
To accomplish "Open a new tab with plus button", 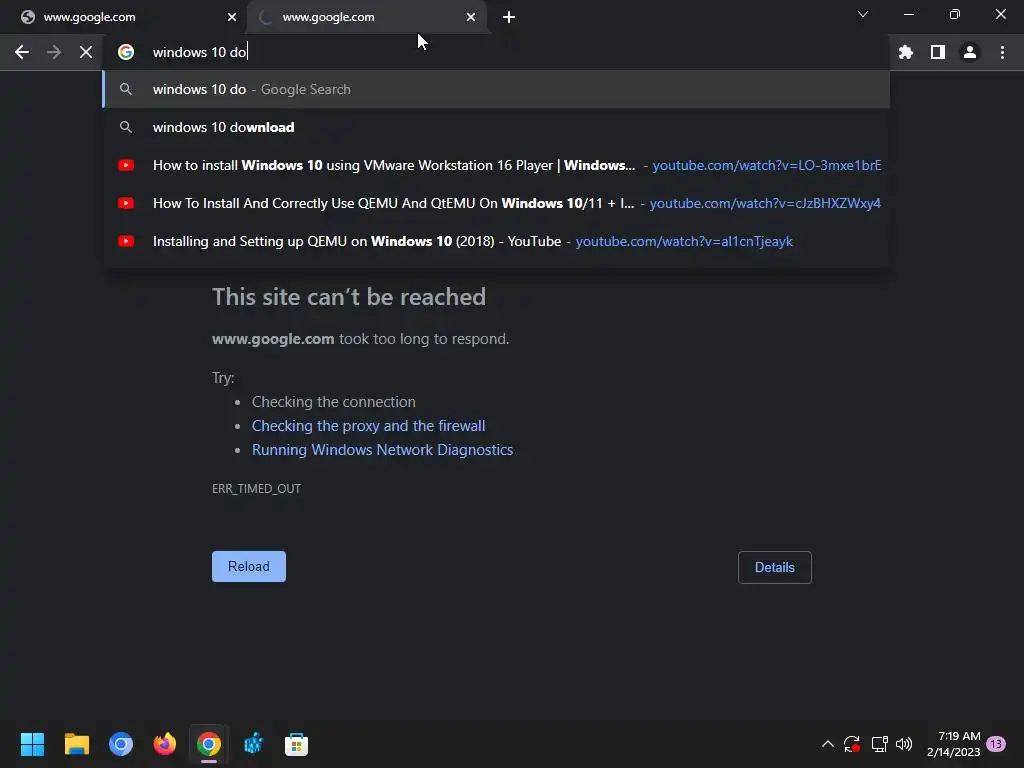I will pos(509,17).
